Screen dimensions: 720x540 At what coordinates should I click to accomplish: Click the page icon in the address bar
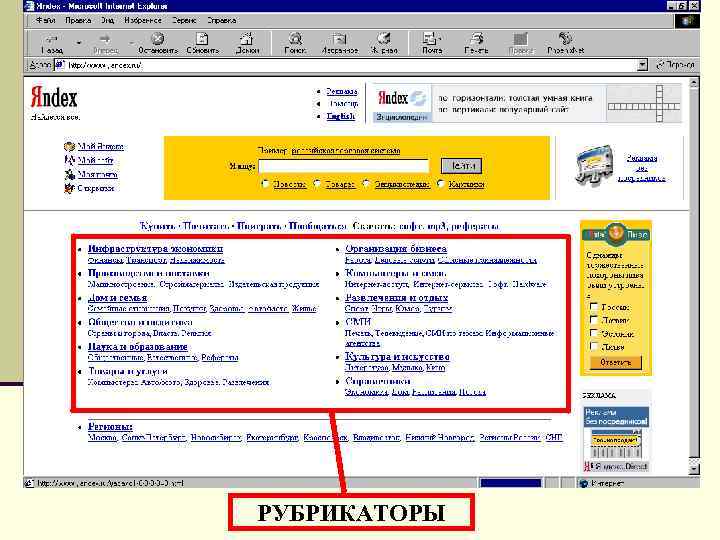pos(59,65)
